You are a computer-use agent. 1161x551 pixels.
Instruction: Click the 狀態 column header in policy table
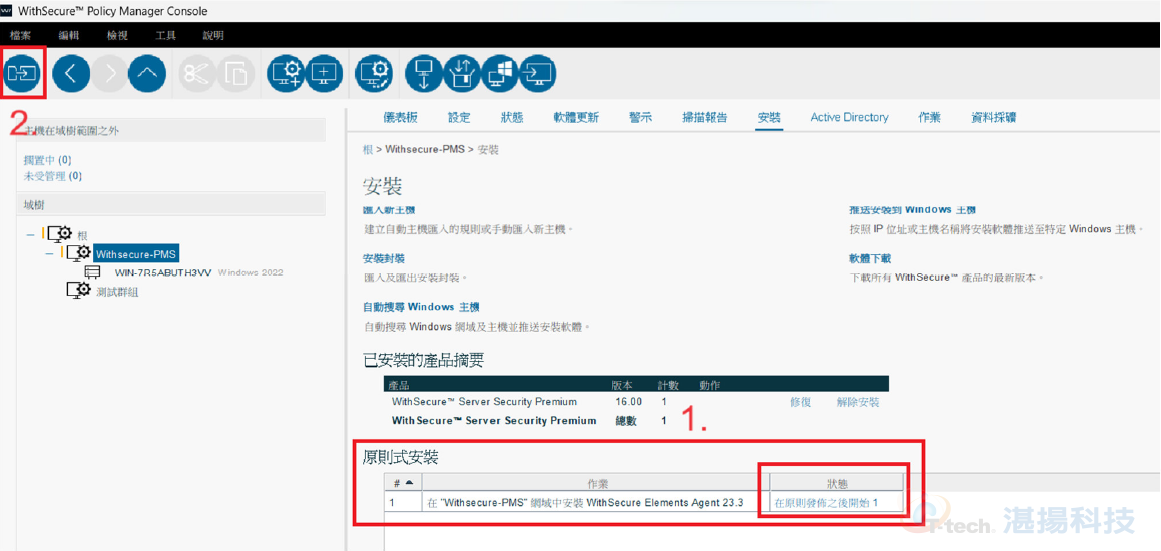(837, 483)
